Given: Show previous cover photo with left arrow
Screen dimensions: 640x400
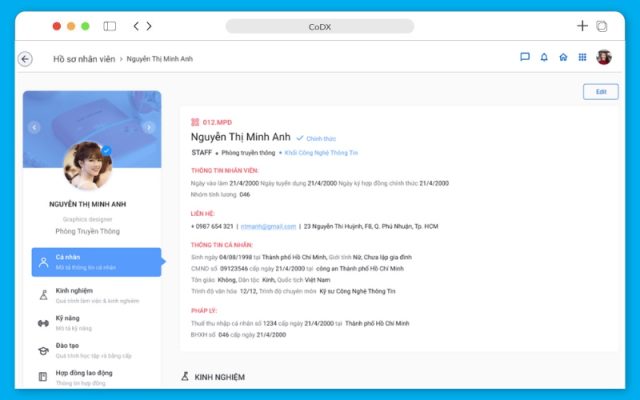Looking at the screenshot, I should 34,127.
